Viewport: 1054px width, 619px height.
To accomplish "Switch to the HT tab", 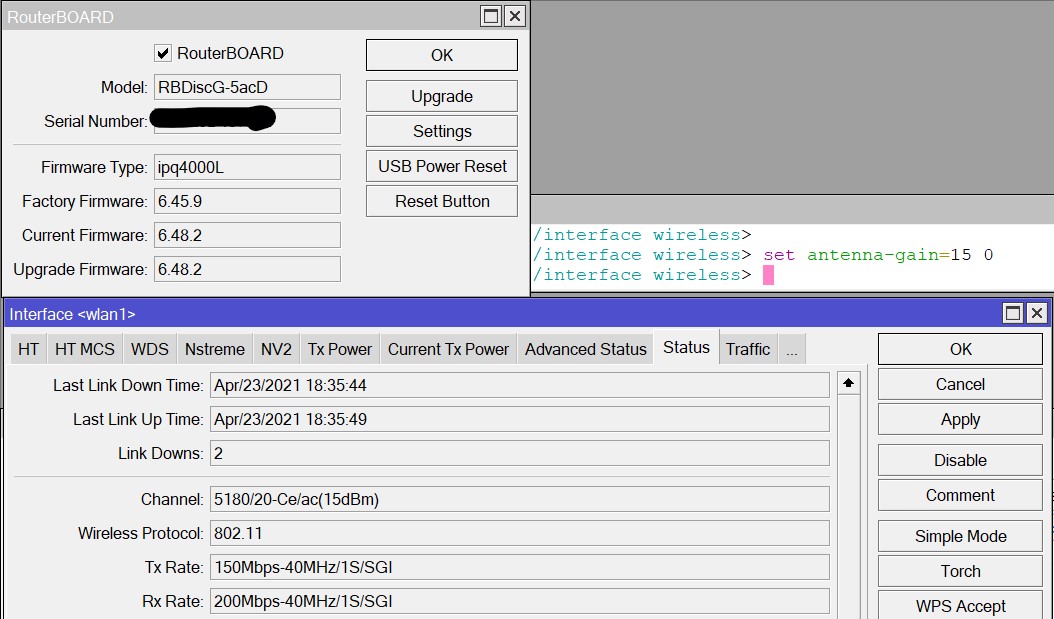I will [x=28, y=349].
